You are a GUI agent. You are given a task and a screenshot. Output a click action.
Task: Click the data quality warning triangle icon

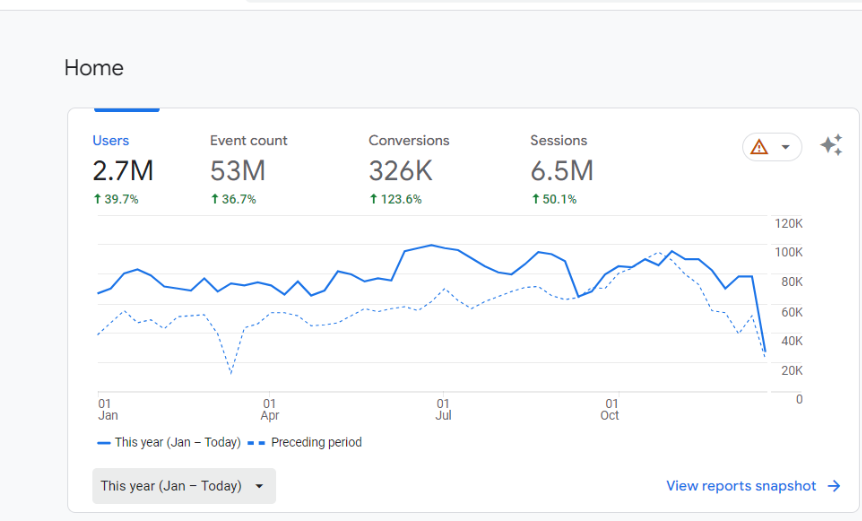(x=759, y=147)
